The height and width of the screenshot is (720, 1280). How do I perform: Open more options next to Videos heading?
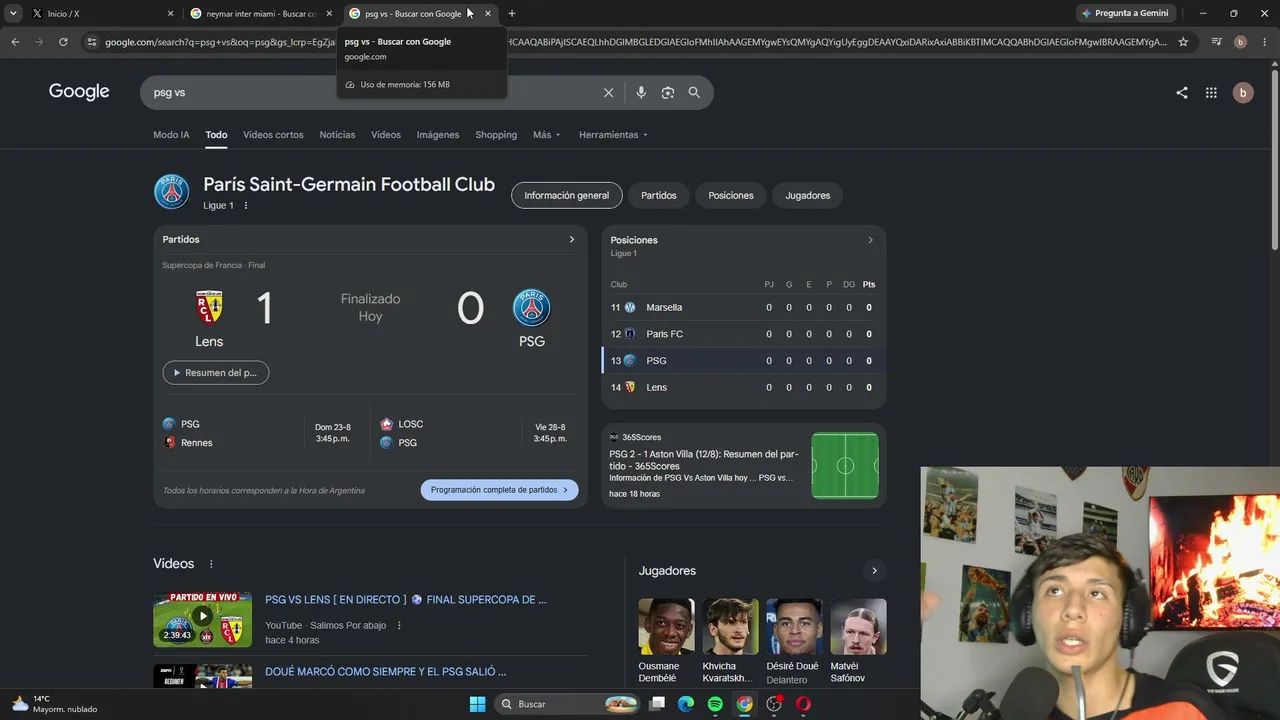point(211,564)
